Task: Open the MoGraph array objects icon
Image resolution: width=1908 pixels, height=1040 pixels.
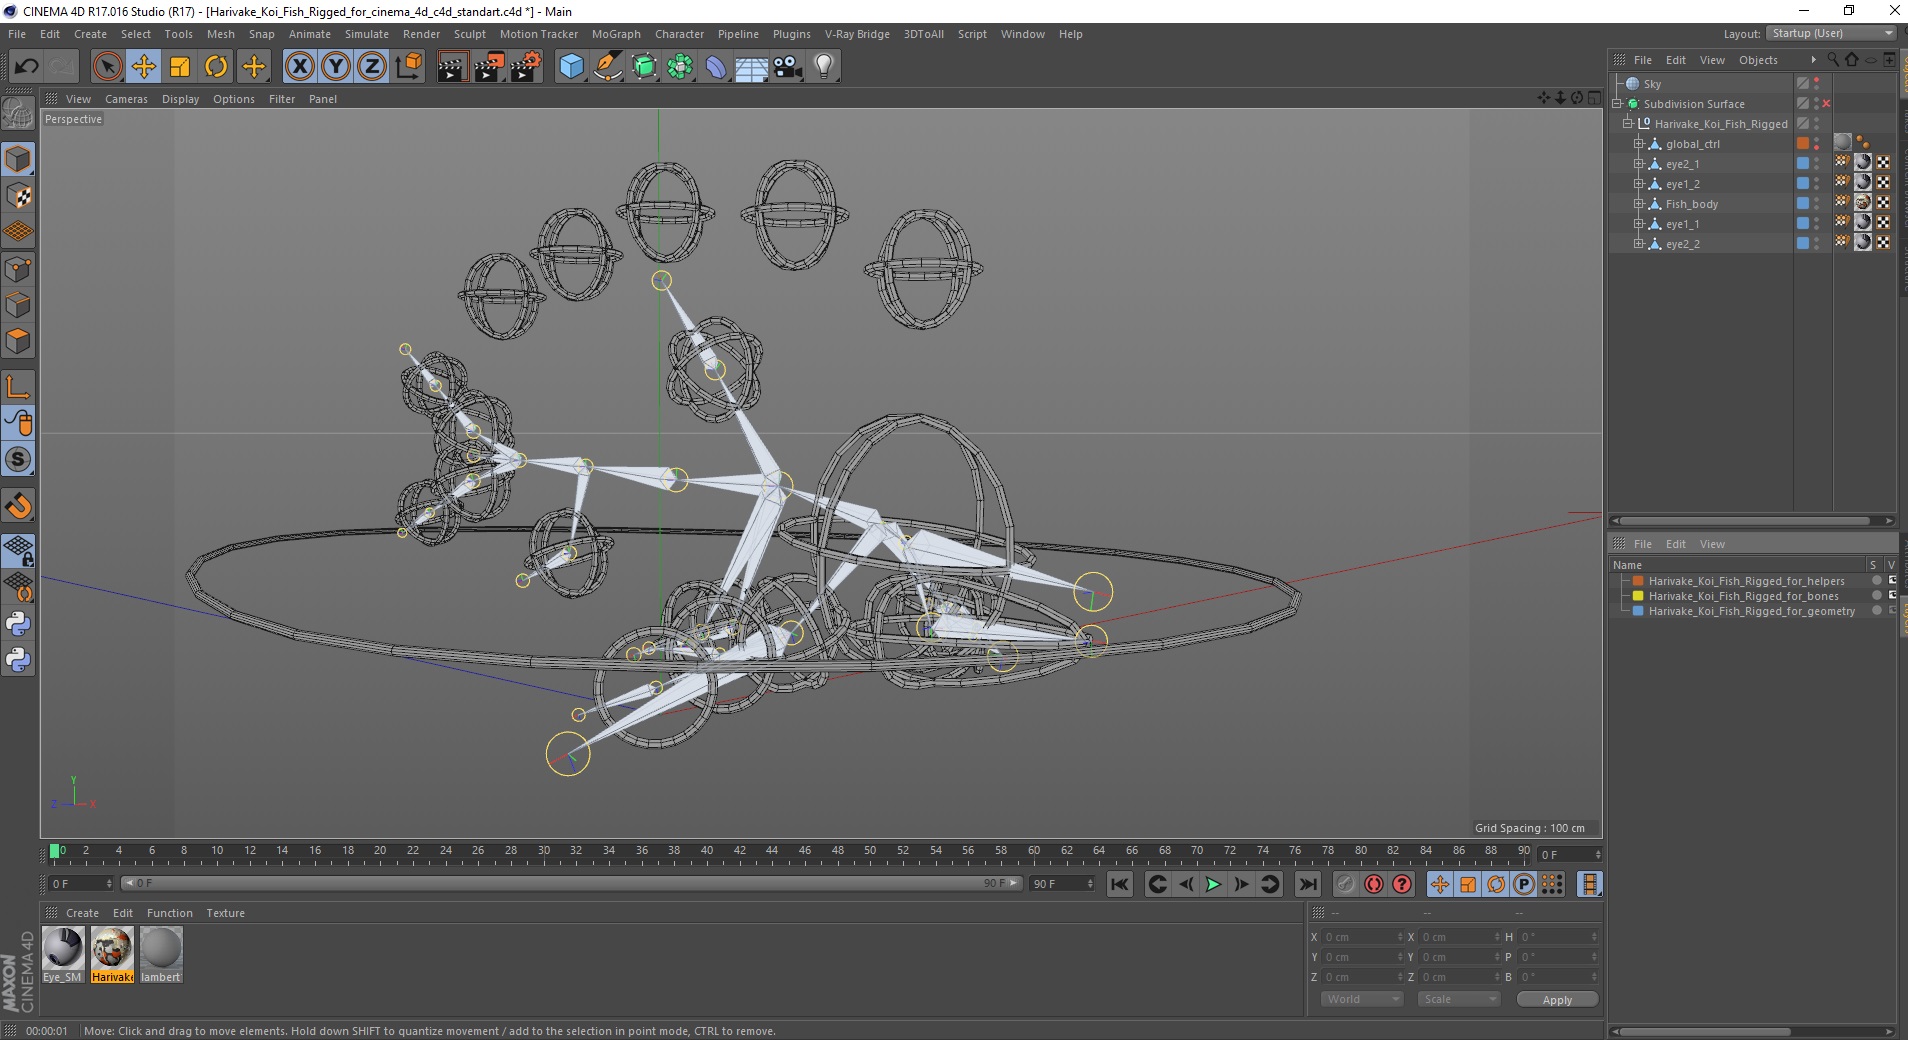Action: 680,67
